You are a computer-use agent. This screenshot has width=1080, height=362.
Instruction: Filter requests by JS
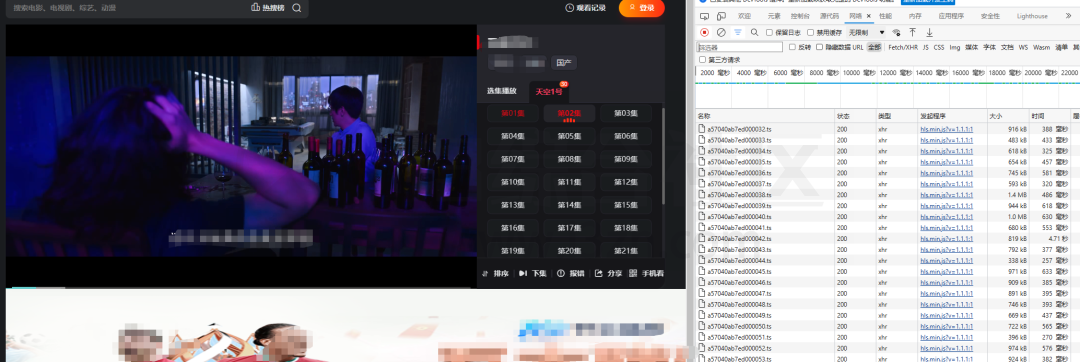click(x=926, y=47)
